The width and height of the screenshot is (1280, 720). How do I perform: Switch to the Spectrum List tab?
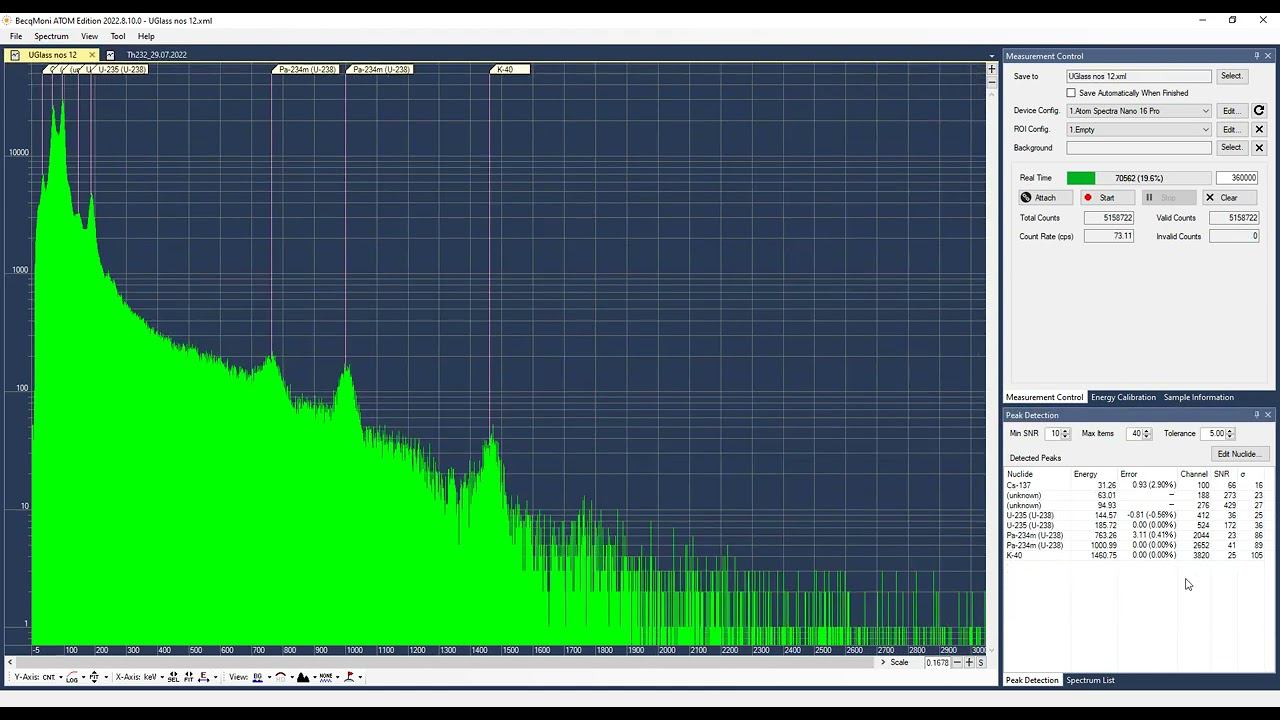(x=1090, y=680)
